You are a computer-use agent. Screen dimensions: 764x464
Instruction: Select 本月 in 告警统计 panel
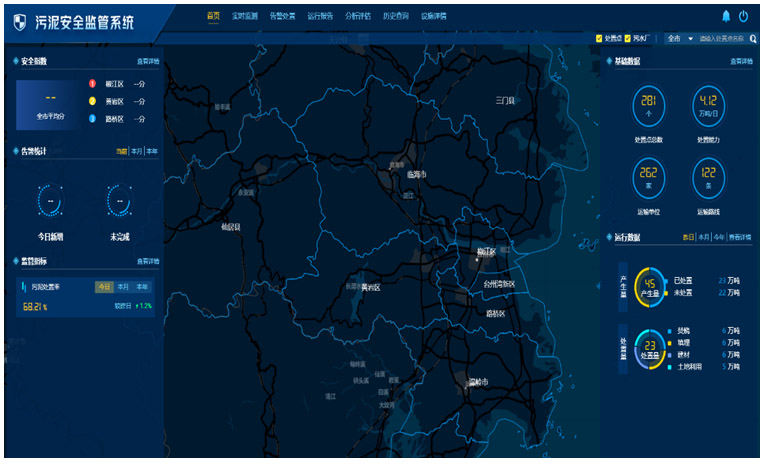coord(136,151)
